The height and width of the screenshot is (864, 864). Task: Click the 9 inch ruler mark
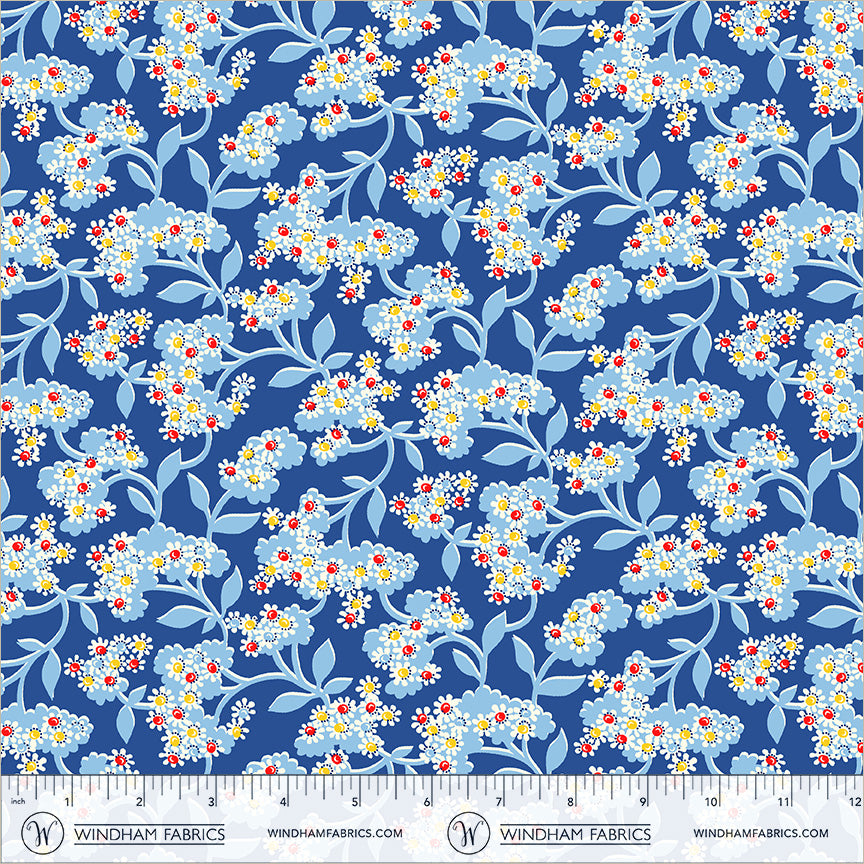point(643,801)
